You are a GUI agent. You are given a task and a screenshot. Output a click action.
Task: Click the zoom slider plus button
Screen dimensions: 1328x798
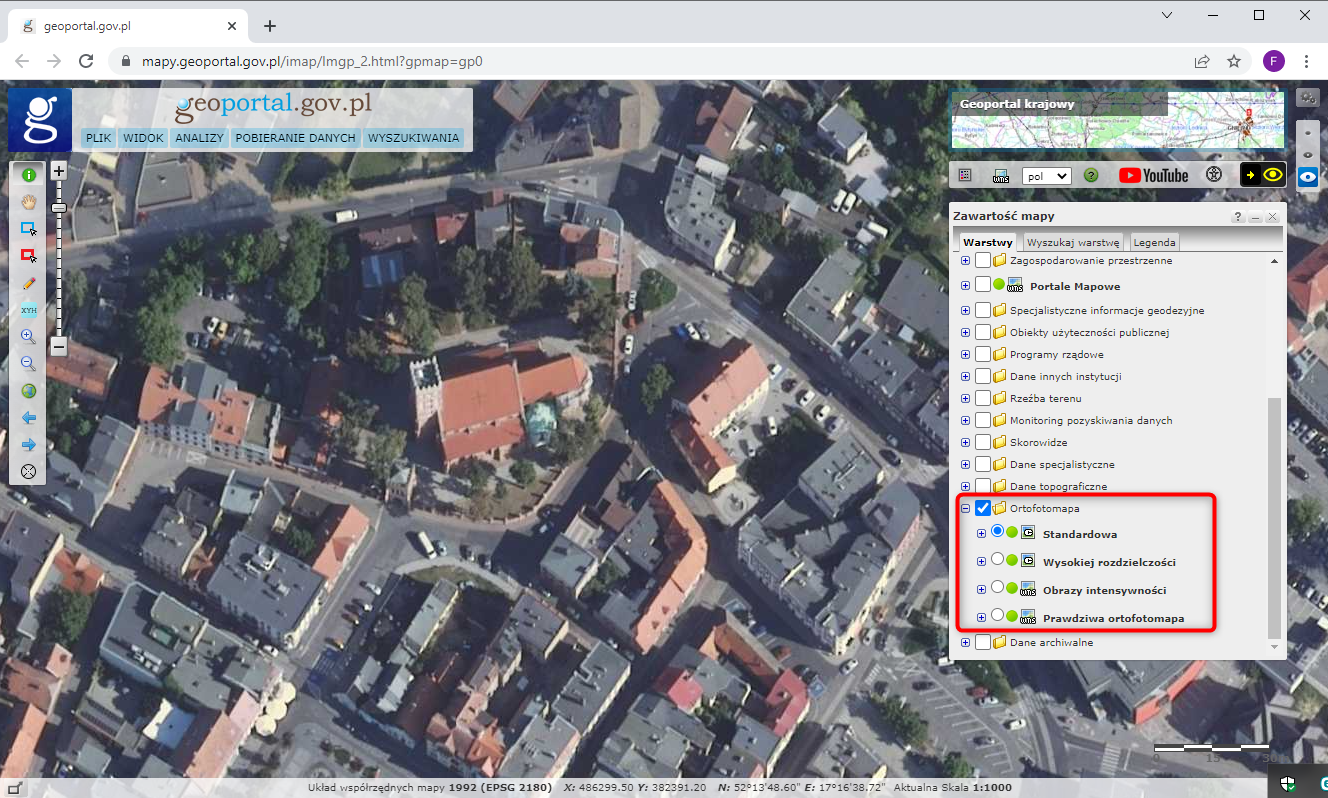pyautogui.click(x=59, y=171)
